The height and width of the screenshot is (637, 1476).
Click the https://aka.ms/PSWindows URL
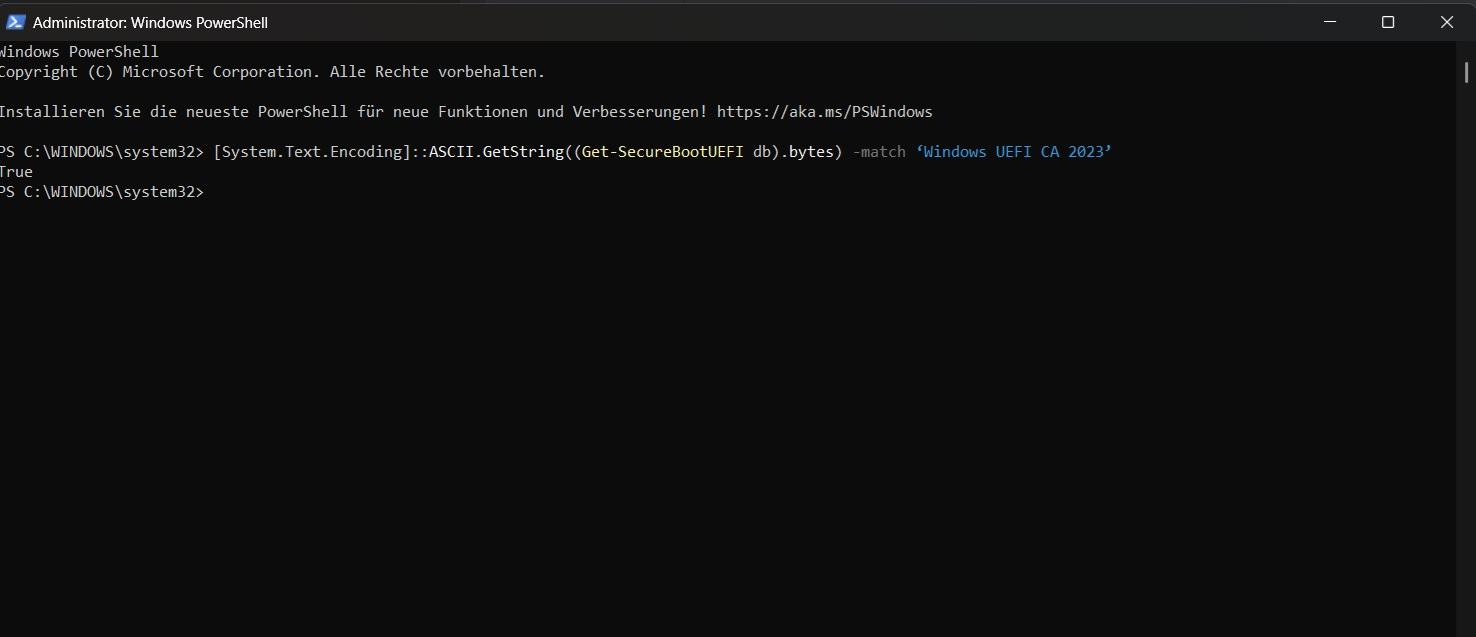(x=824, y=112)
